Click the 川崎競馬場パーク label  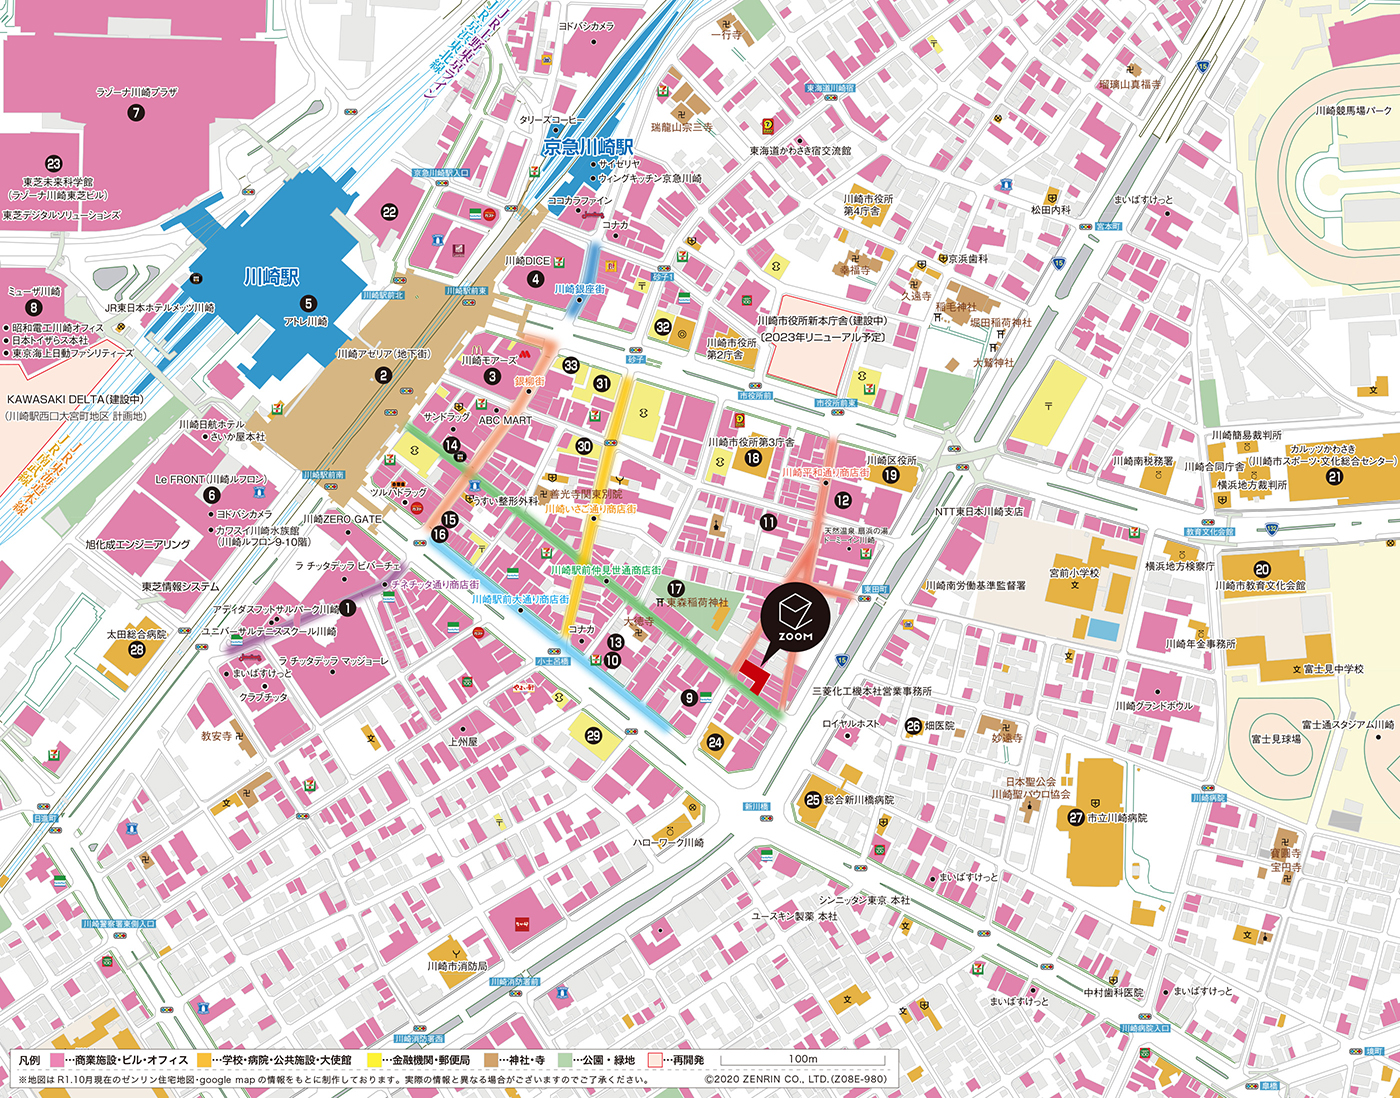1353,110
